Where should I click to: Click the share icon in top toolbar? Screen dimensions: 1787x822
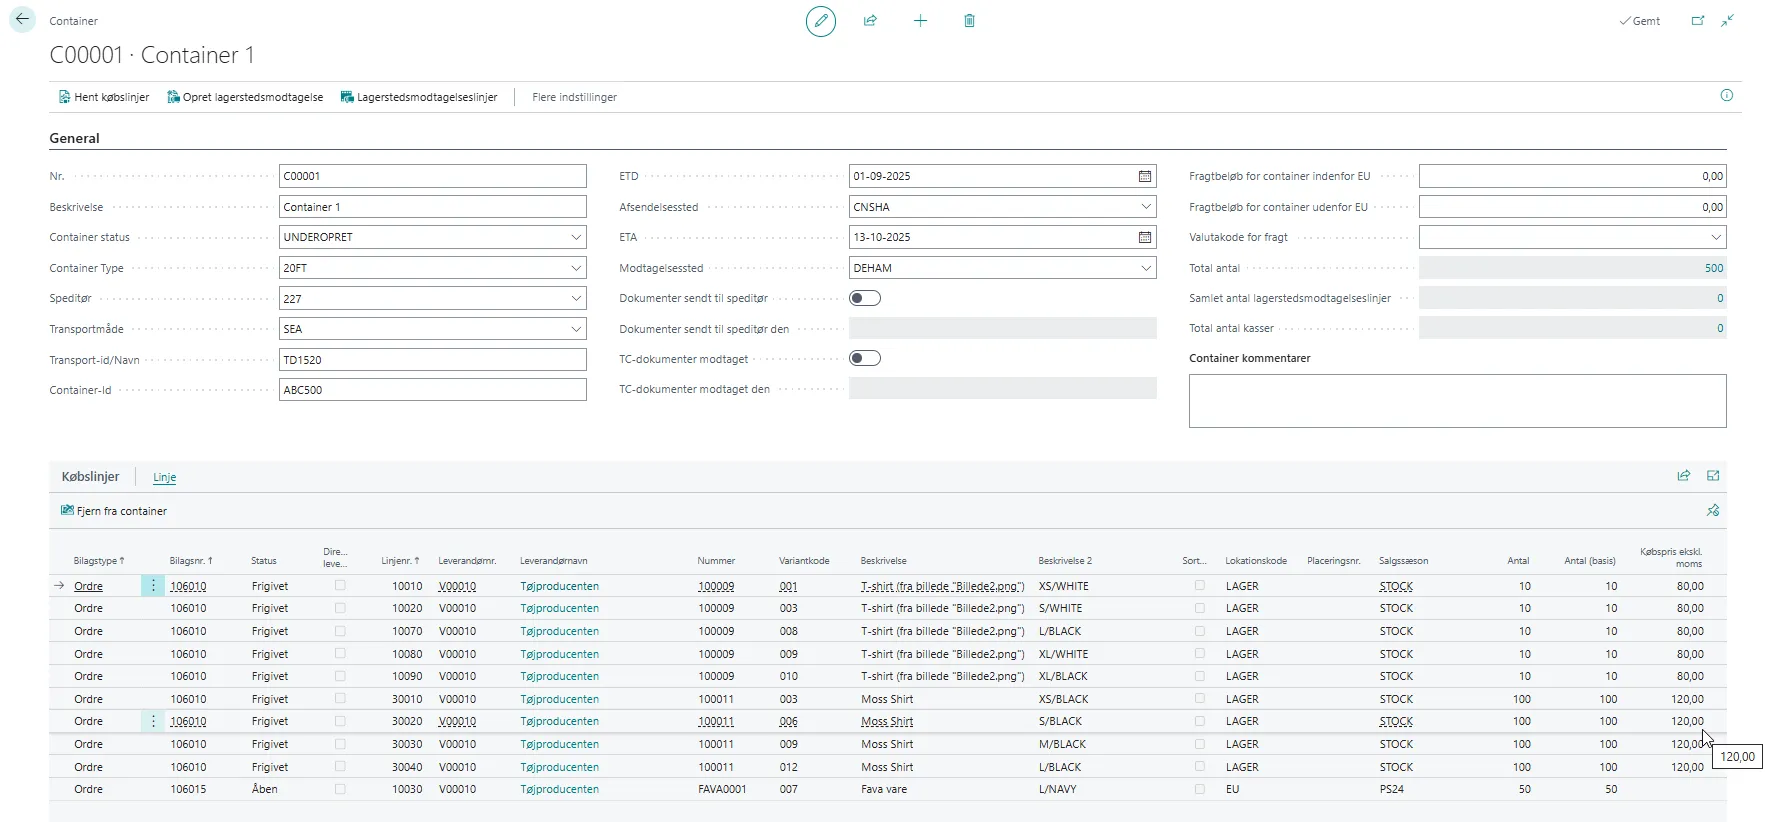[x=870, y=21]
